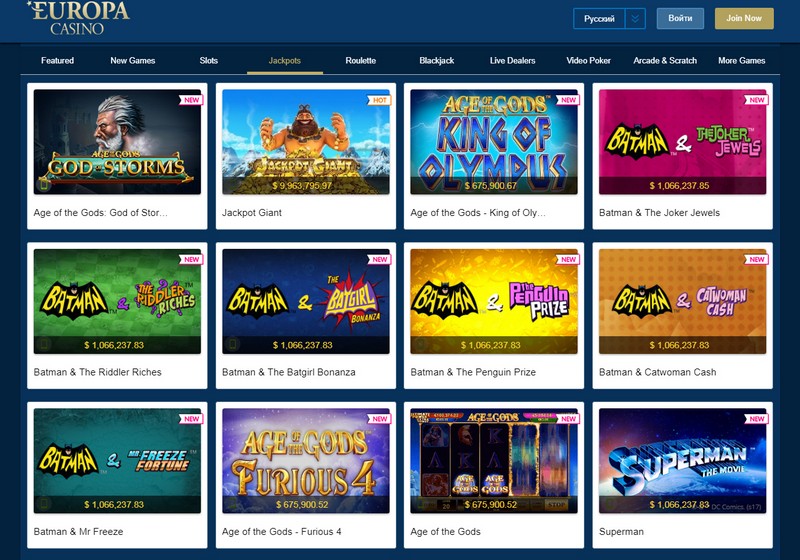
Task: Switch to Live Dealers tab
Action: (x=513, y=60)
